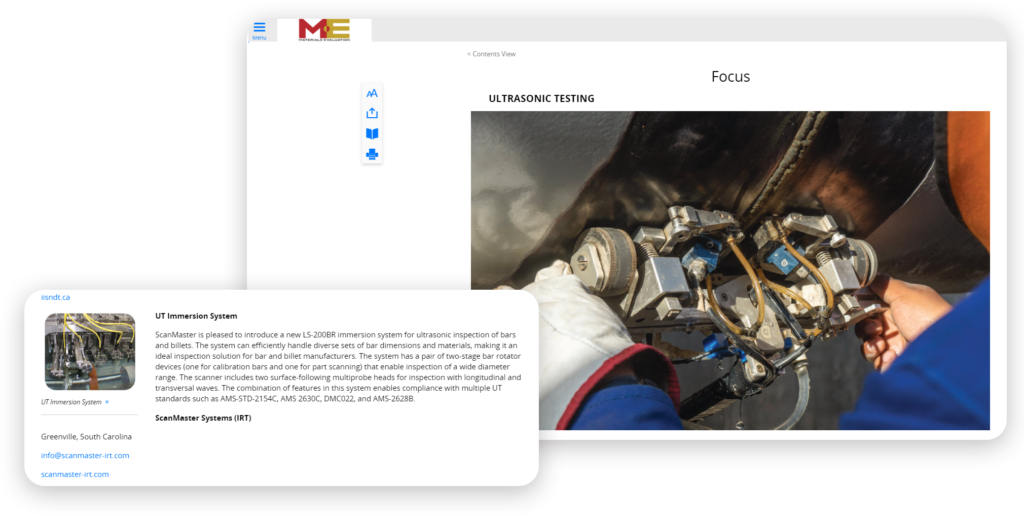The width and height of the screenshot is (1024, 516).
Task: Open the text size AA tool
Action: pyautogui.click(x=372, y=93)
